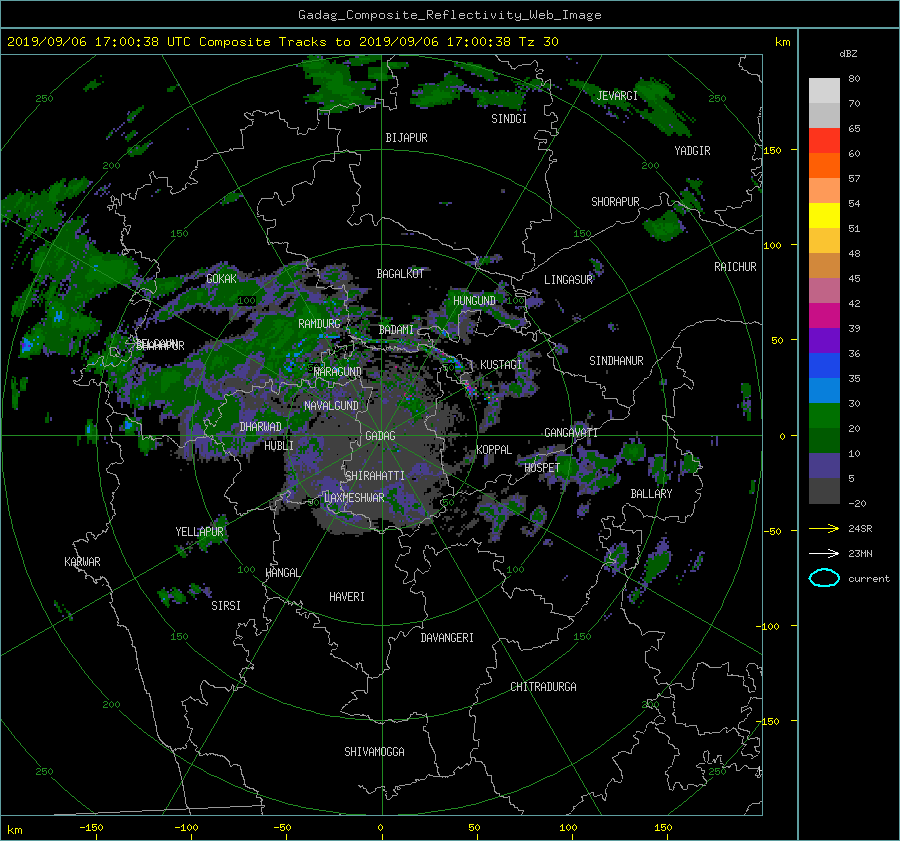Click the -100 tick on right axis
900x841 pixels.
click(767, 626)
